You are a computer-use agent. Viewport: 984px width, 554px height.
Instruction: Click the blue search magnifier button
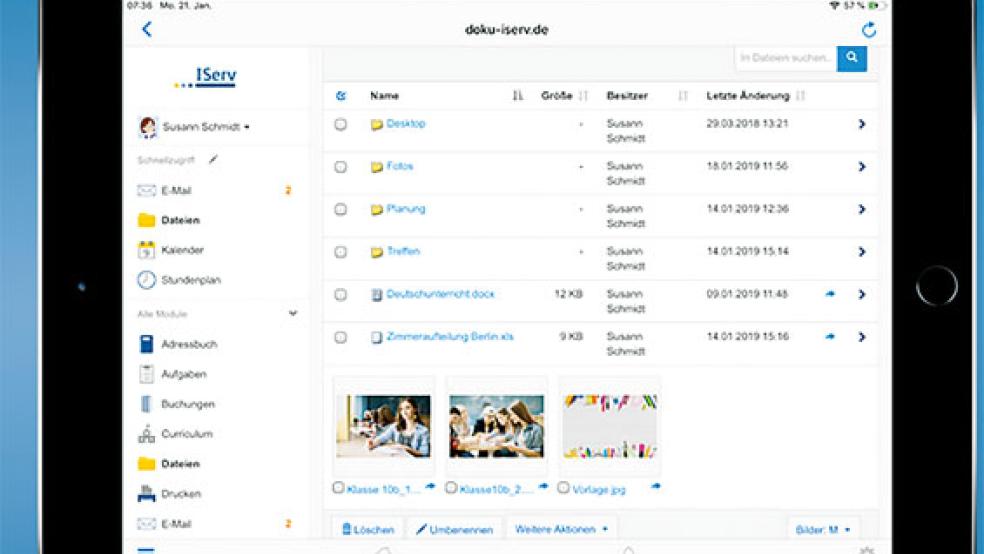852,58
